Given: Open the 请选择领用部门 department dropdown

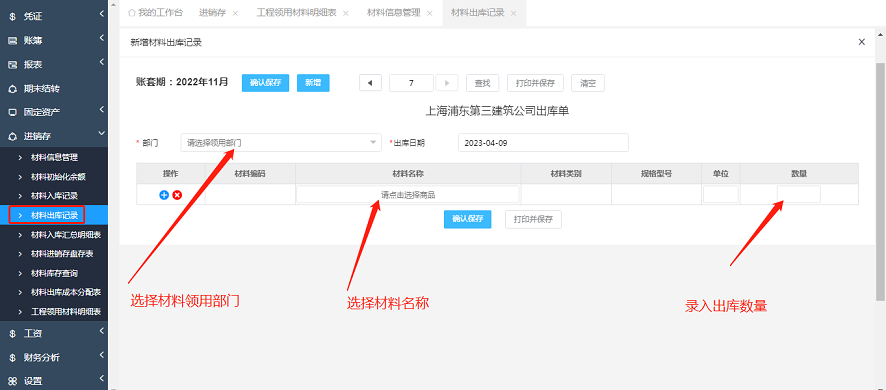Looking at the screenshot, I should (x=281, y=143).
